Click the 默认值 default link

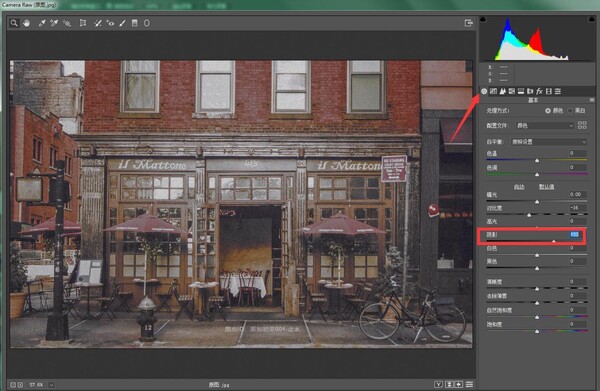coord(546,187)
